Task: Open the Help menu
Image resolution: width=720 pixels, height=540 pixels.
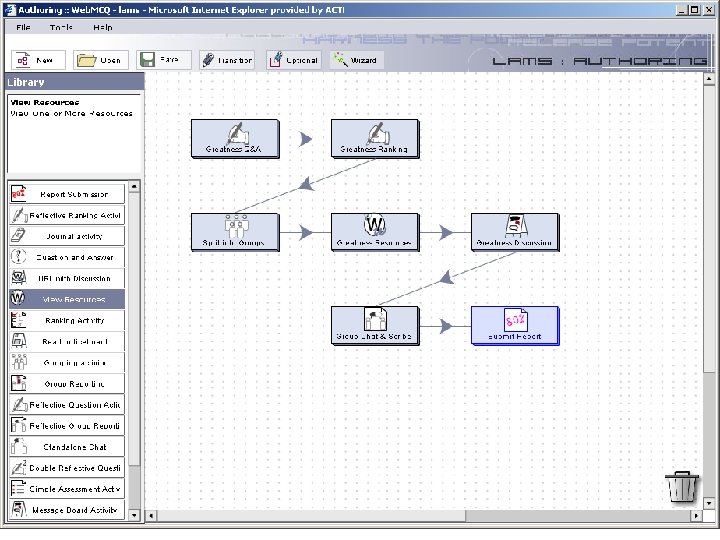Action: click(102, 28)
